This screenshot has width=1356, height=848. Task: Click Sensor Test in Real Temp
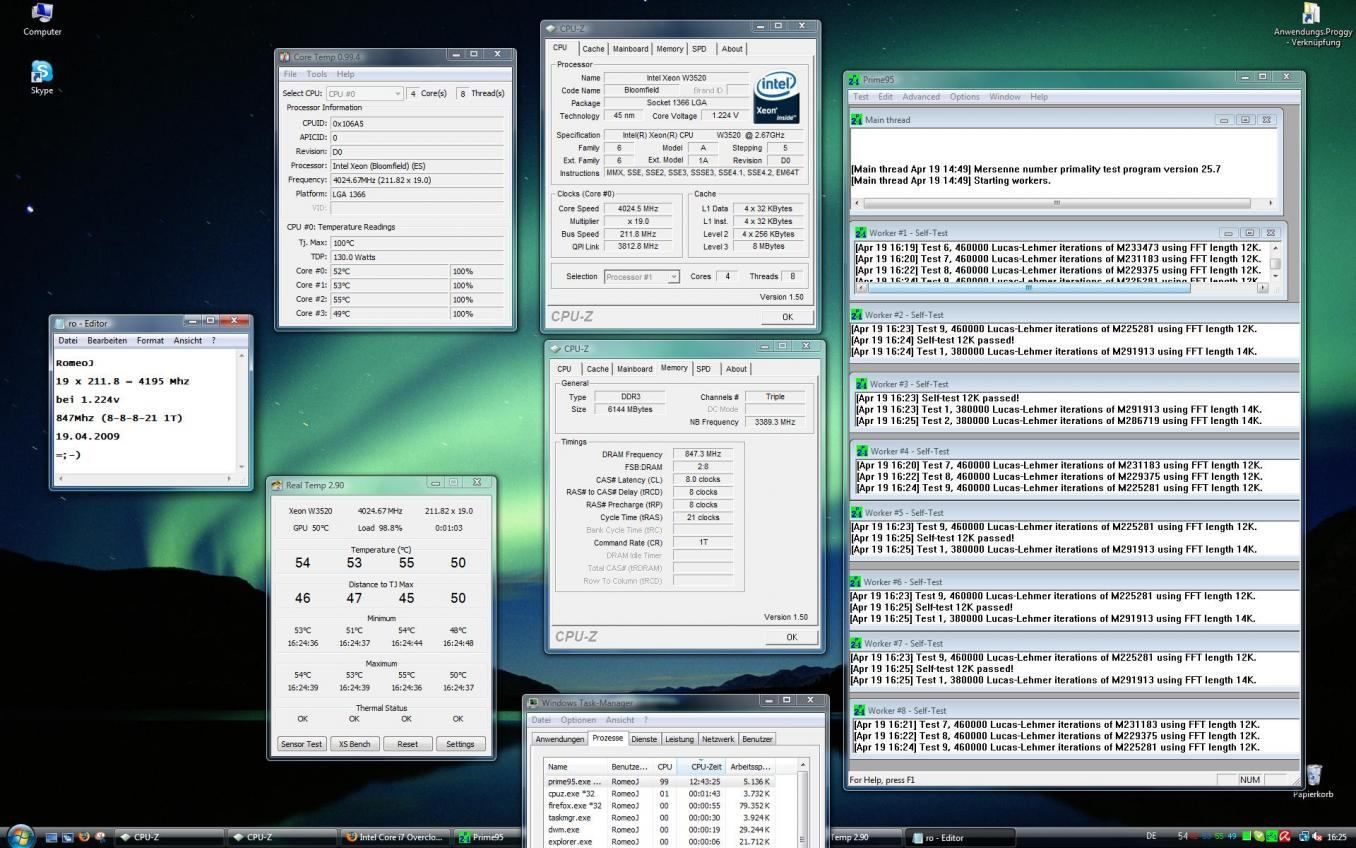point(301,744)
